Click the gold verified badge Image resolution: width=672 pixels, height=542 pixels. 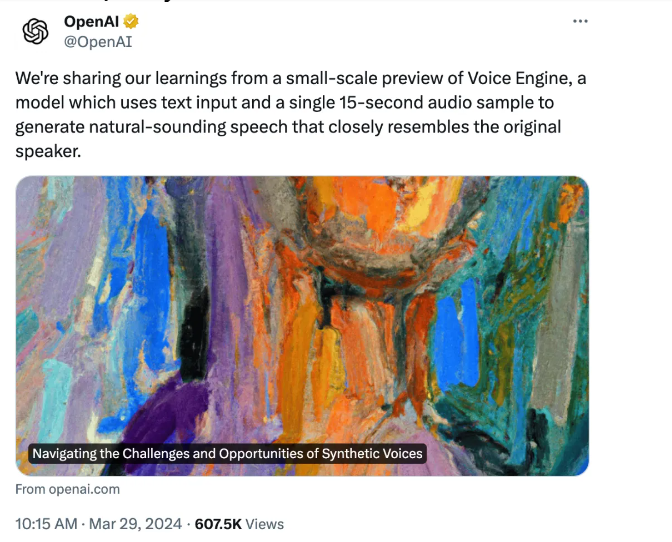click(131, 21)
